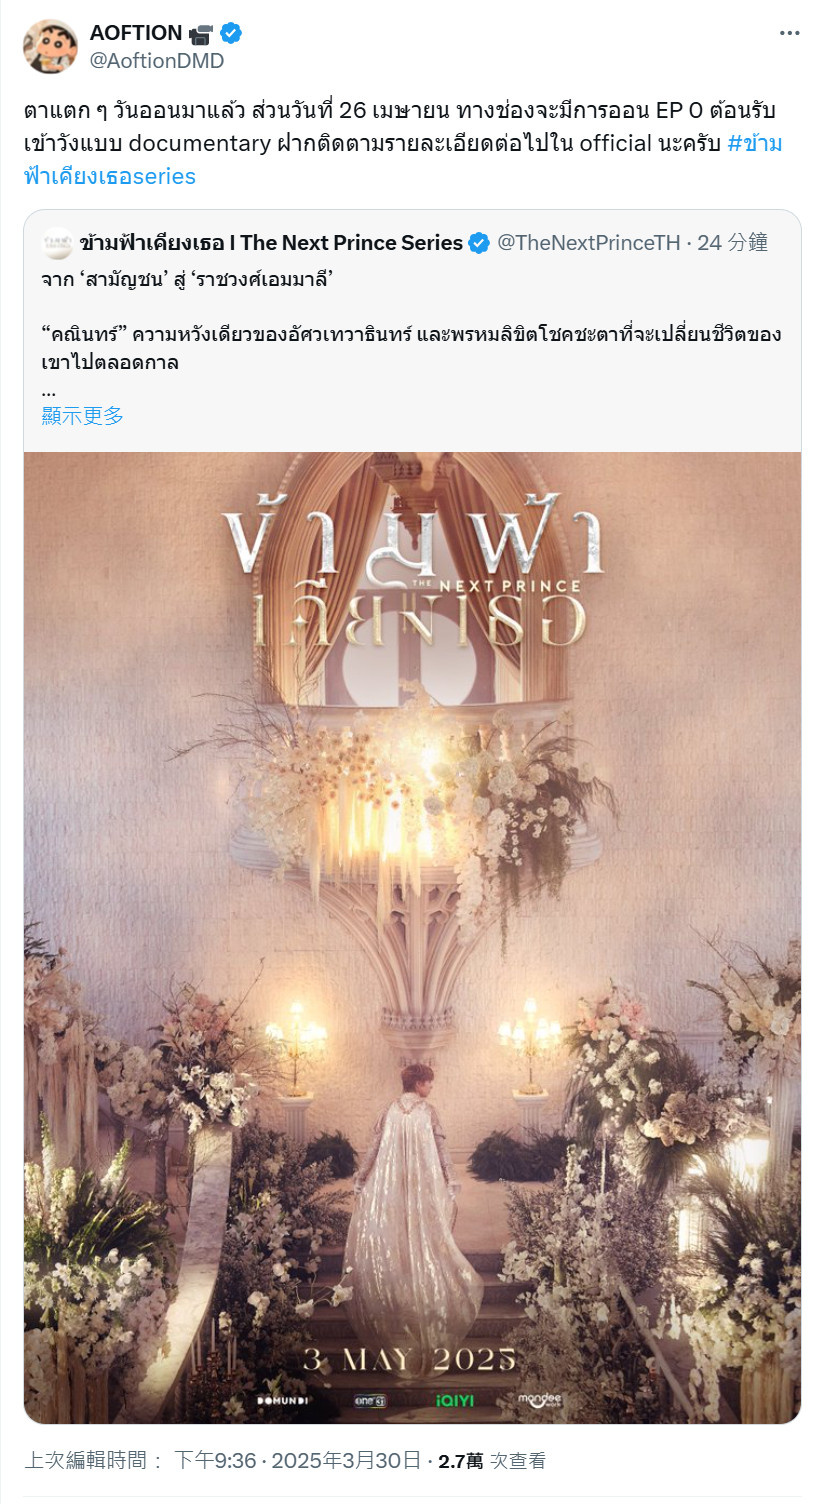The height and width of the screenshot is (1504, 821).
Task: View edit history via 上次編輯時間
Action: coord(93,1461)
